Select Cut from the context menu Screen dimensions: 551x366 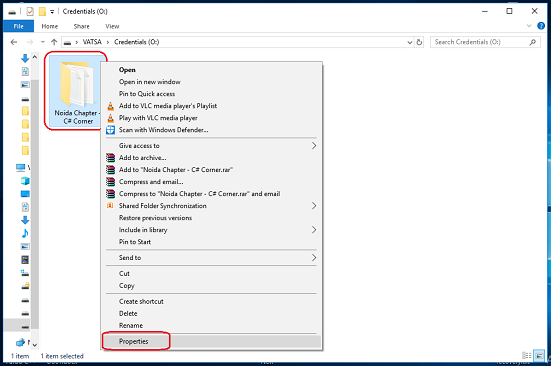click(x=212, y=273)
